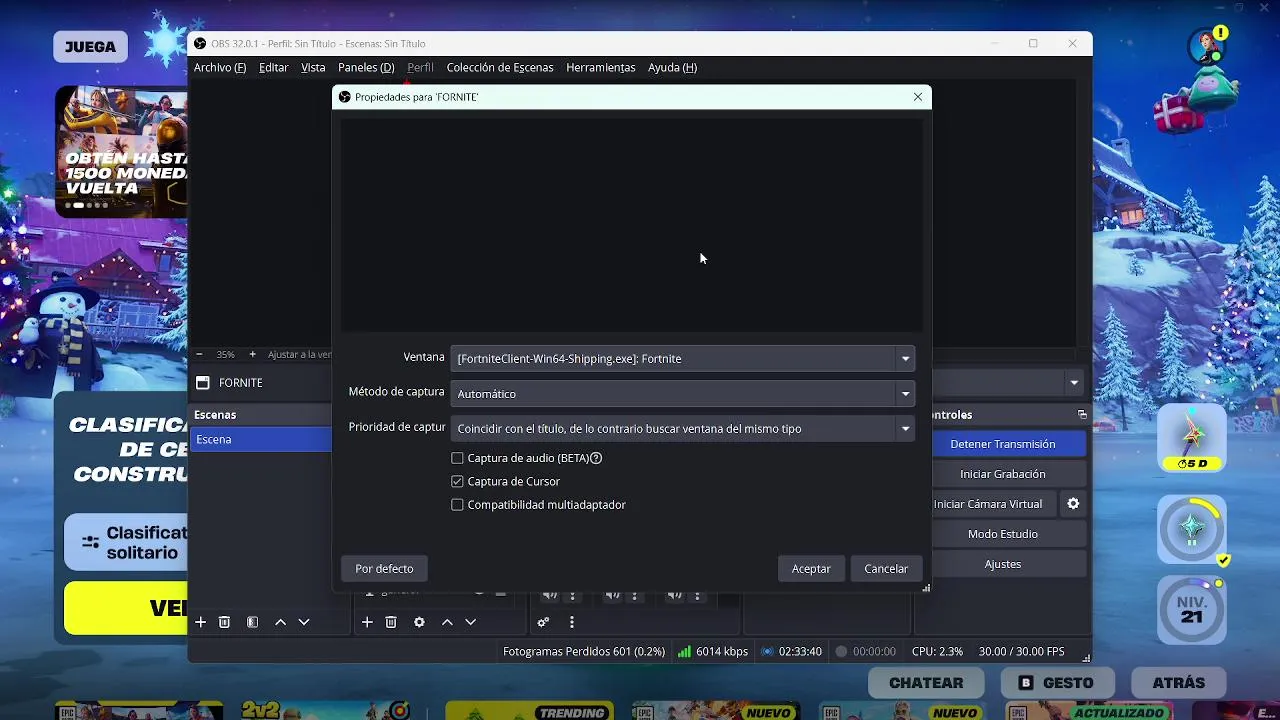Add a new scene with plus icon in Escenas panel
This screenshot has width=1280, height=720.
click(200, 622)
